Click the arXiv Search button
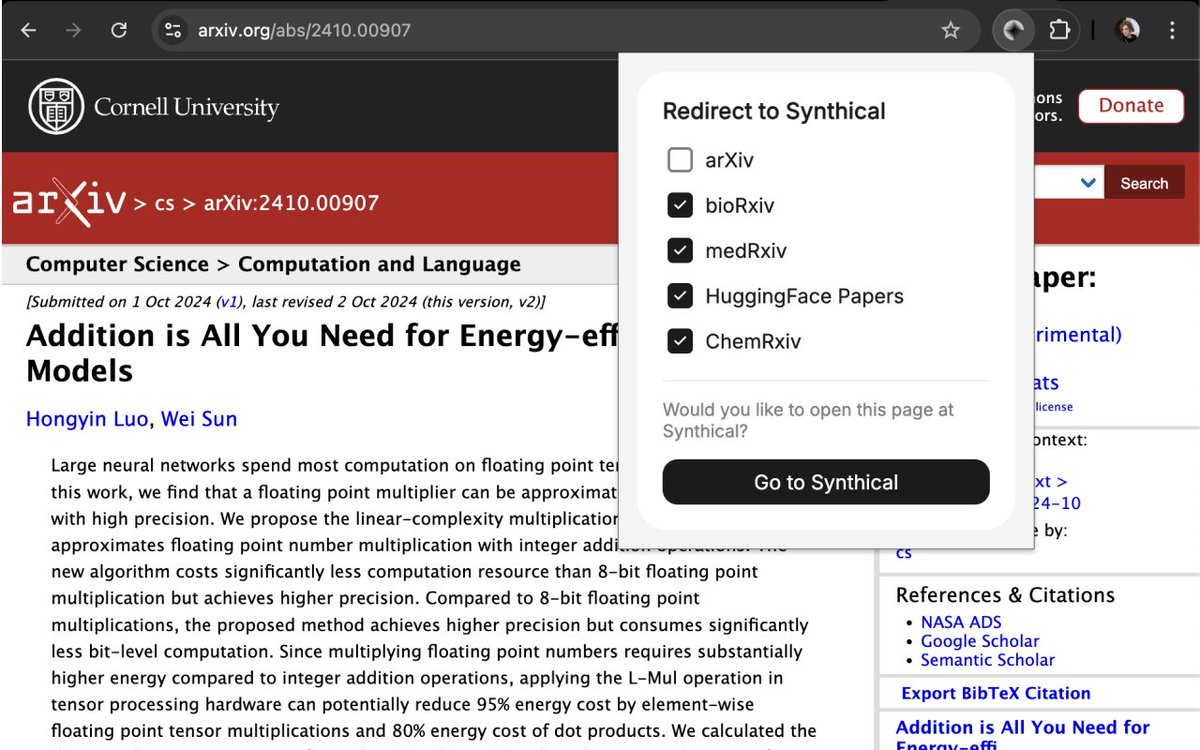The image size is (1200, 750). (x=1144, y=183)
